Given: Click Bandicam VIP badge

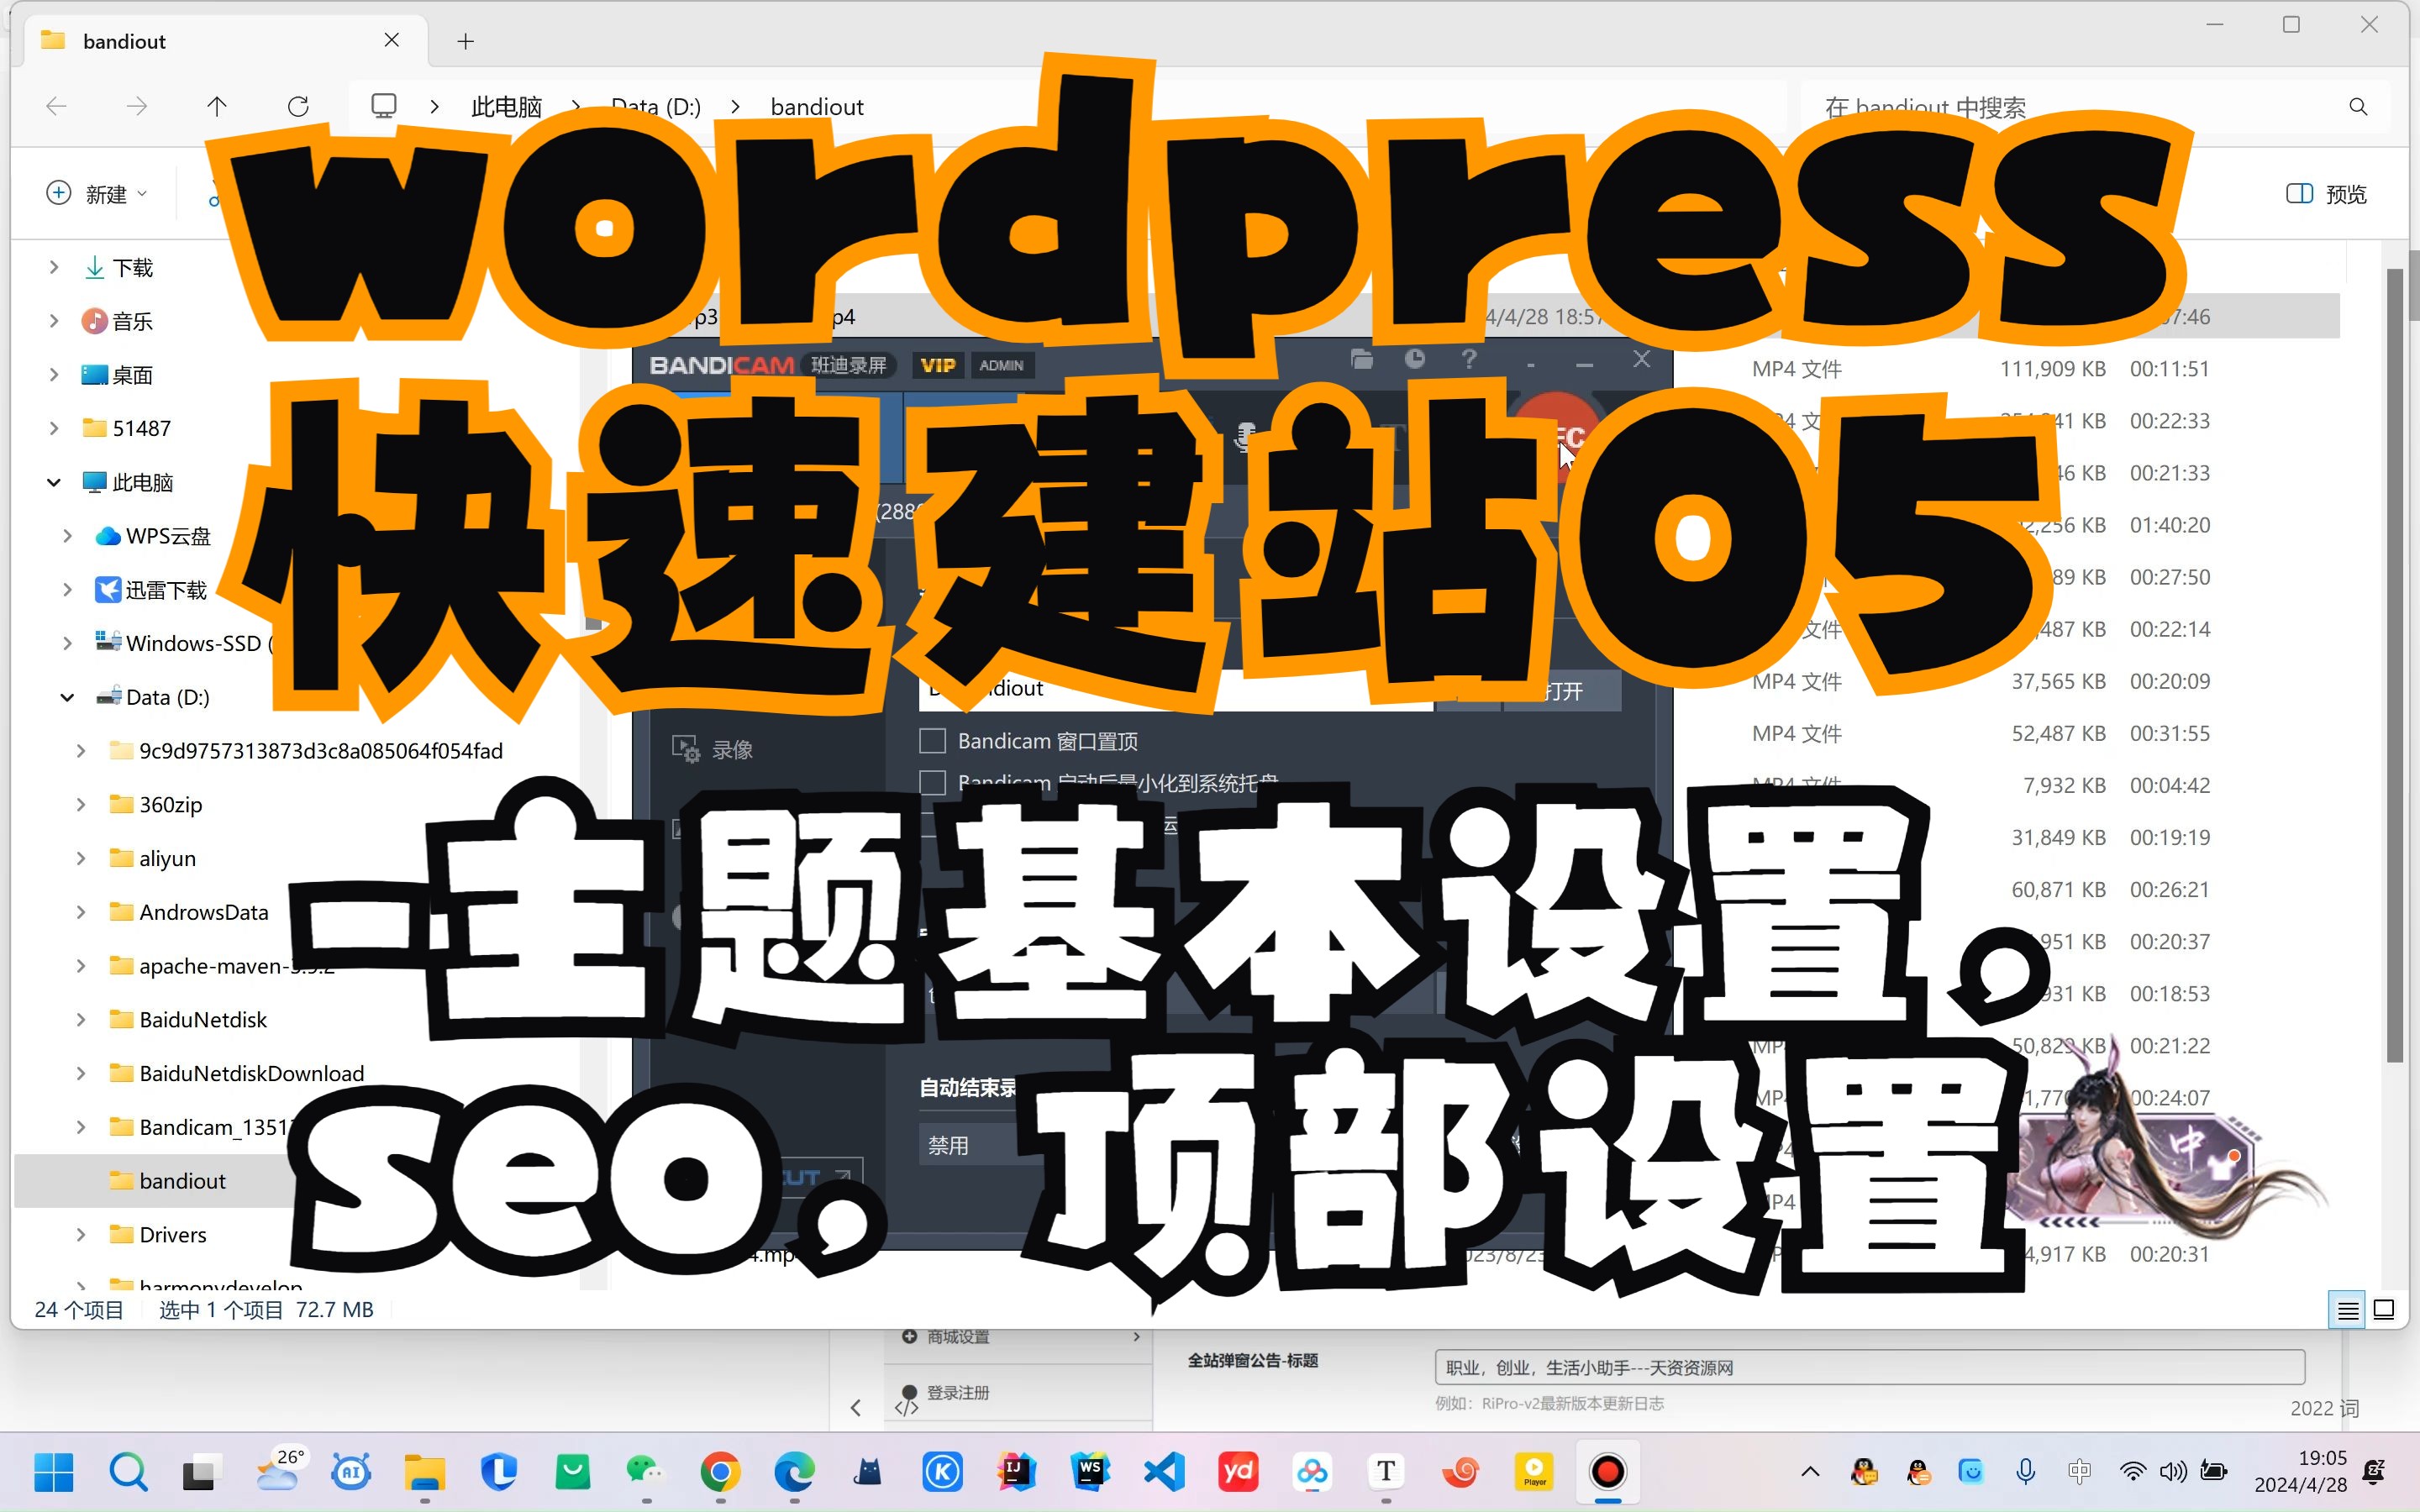Looking at the screenshot, I should [x=937, y=366].
